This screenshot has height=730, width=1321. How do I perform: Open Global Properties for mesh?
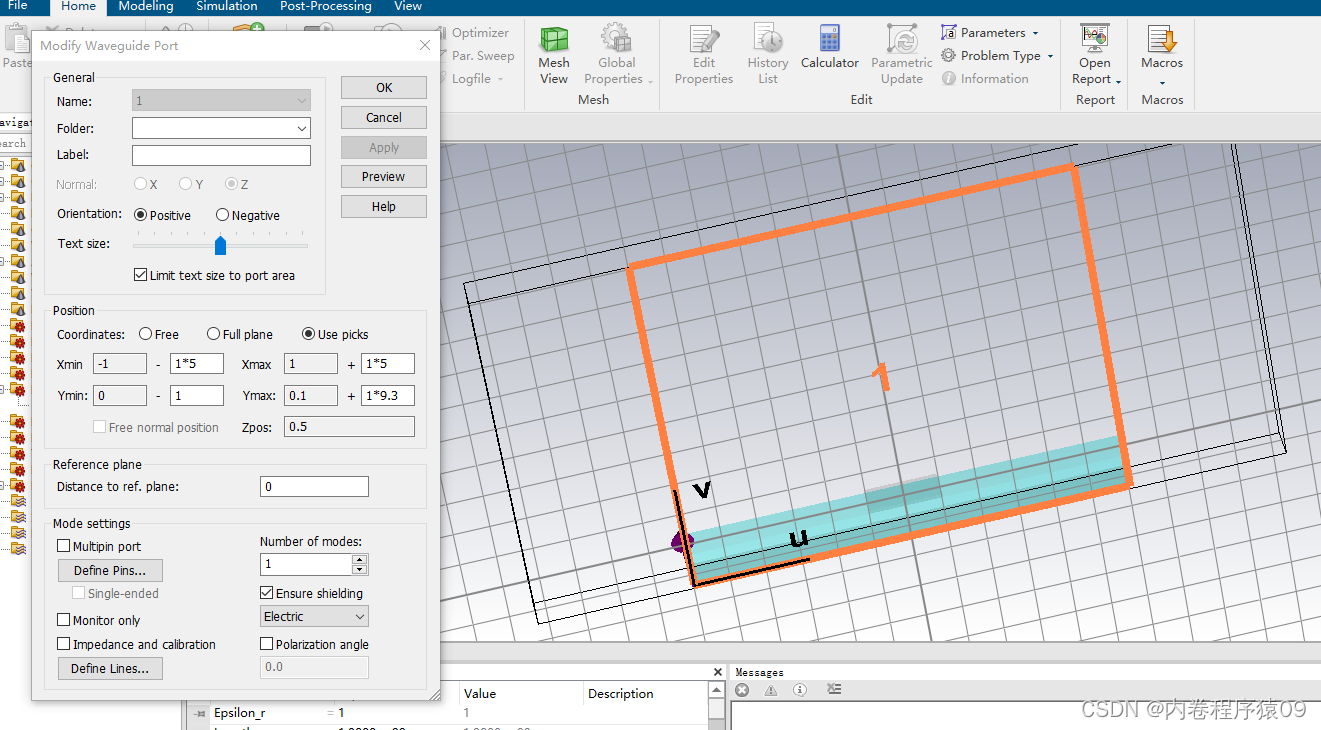pyautogui.click(x=617, y=56)
